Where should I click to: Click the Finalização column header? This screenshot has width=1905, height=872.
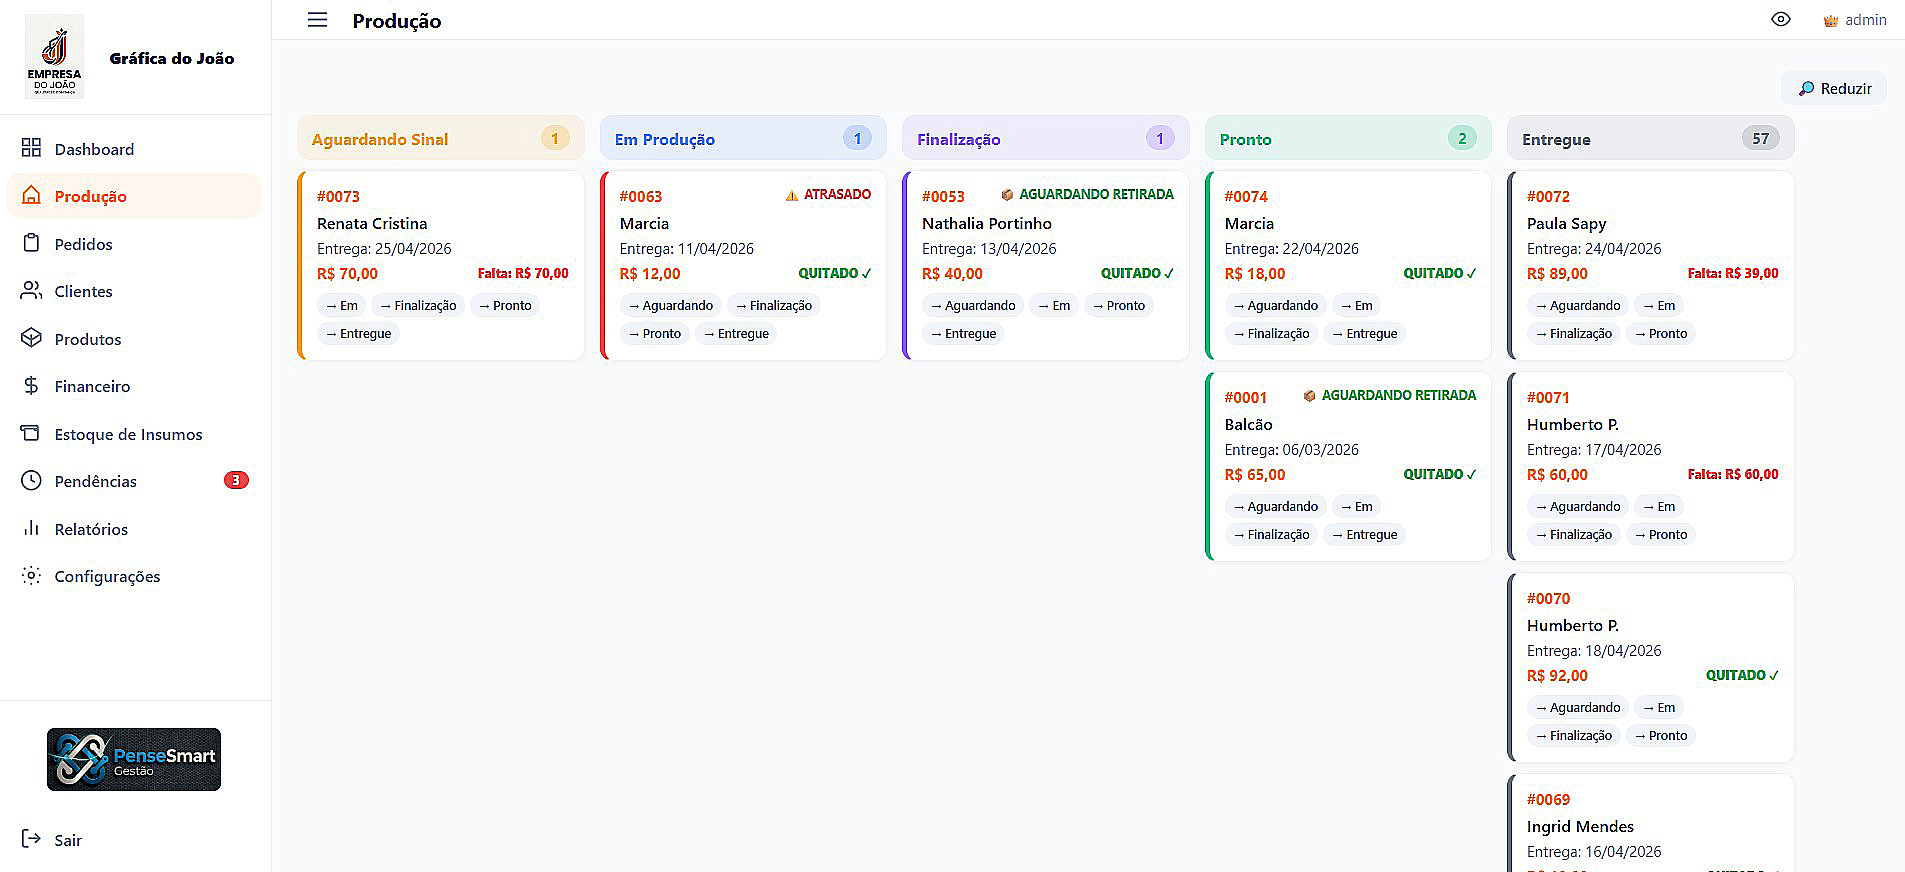pyautogui.click(x=1046, y=138)
